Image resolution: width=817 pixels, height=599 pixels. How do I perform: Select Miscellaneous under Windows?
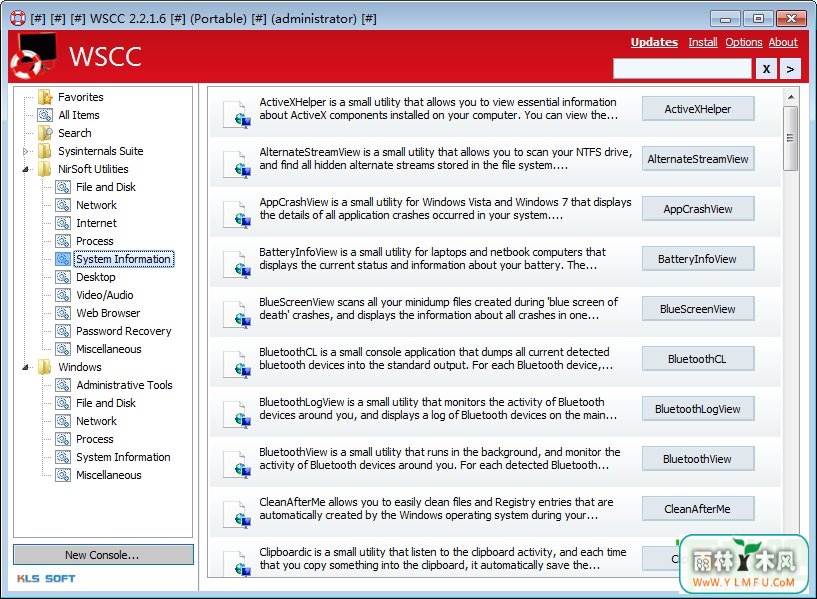click(109, 475)
